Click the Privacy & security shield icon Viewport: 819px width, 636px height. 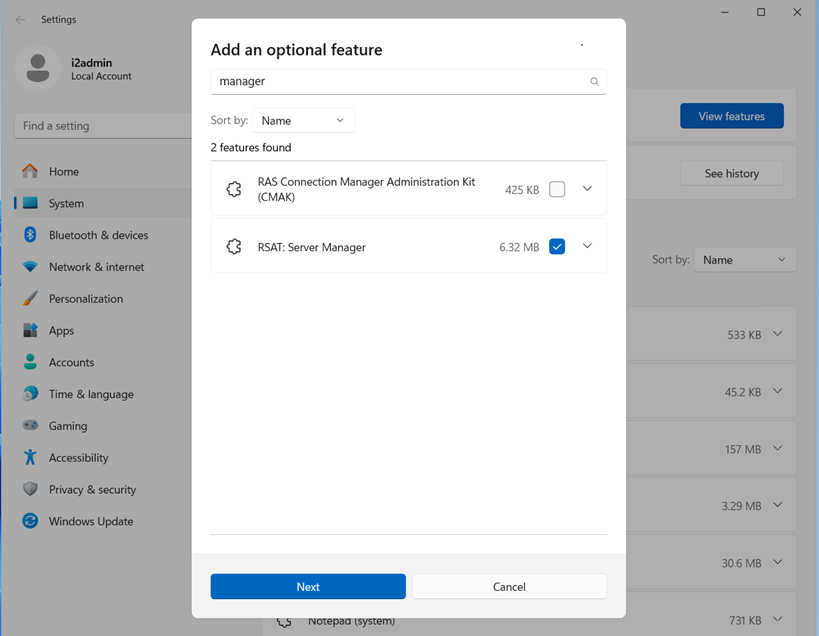[30, 489]
